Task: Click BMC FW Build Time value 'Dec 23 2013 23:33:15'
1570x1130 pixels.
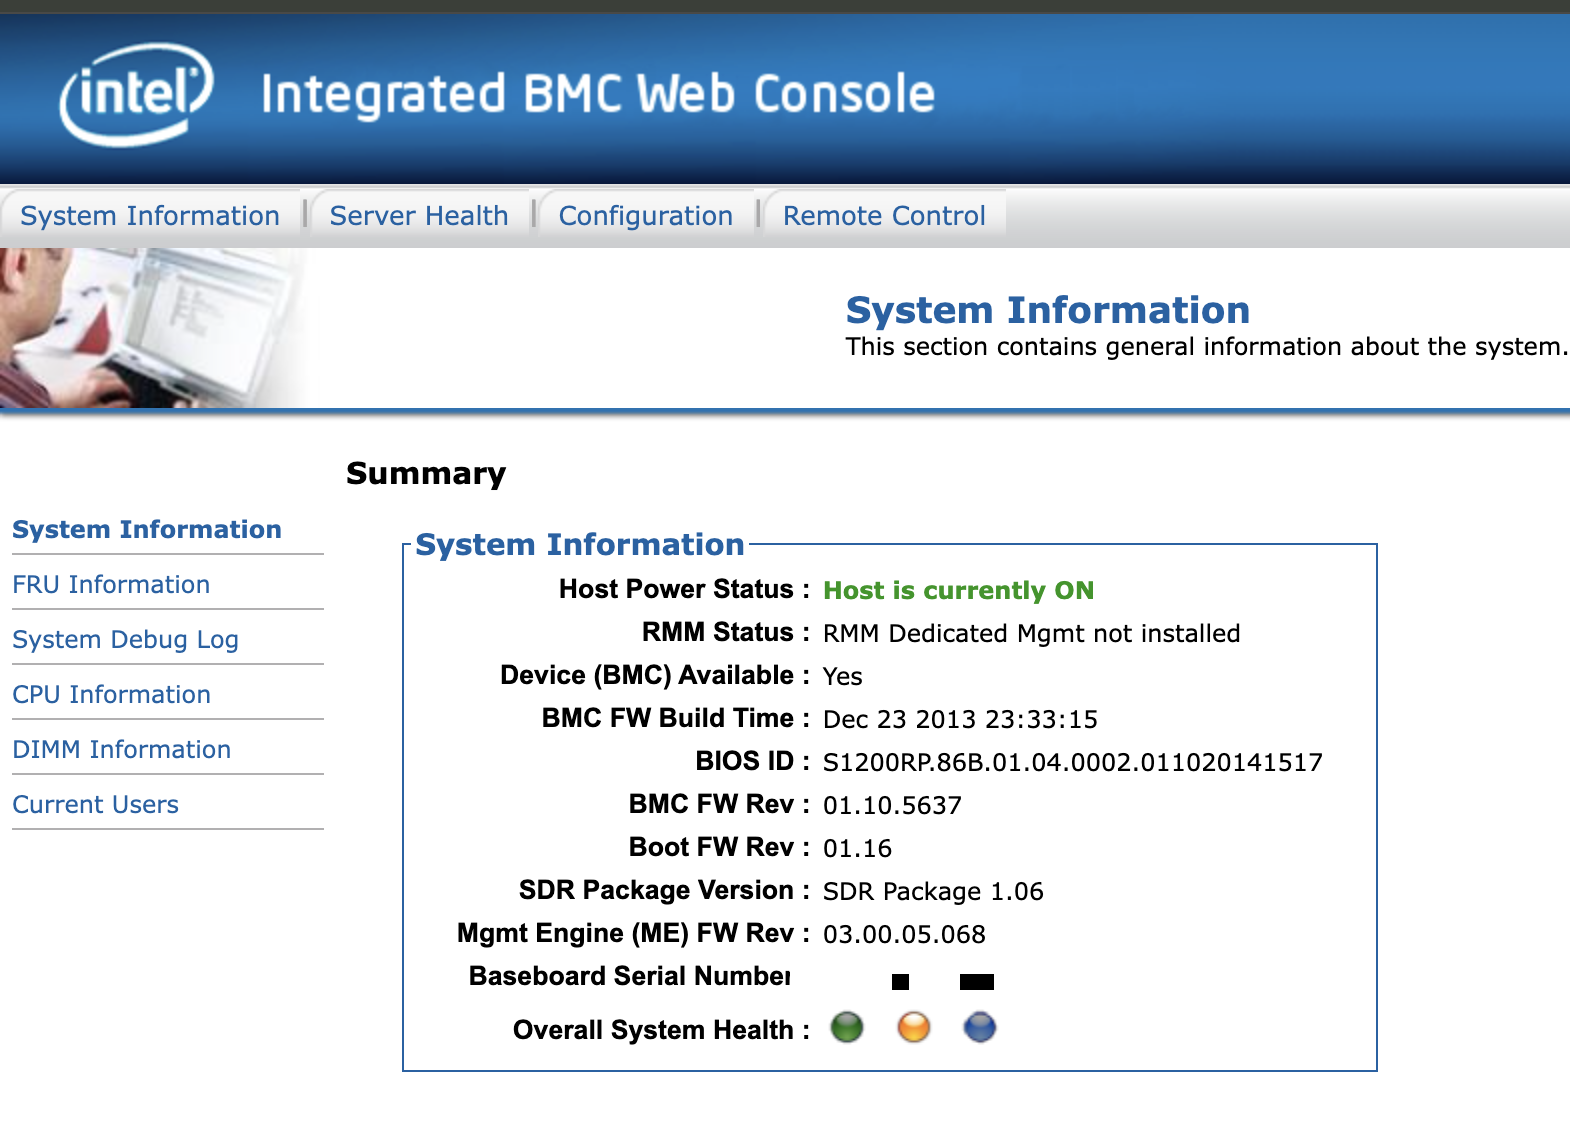Action: click(x=960, y=719)
